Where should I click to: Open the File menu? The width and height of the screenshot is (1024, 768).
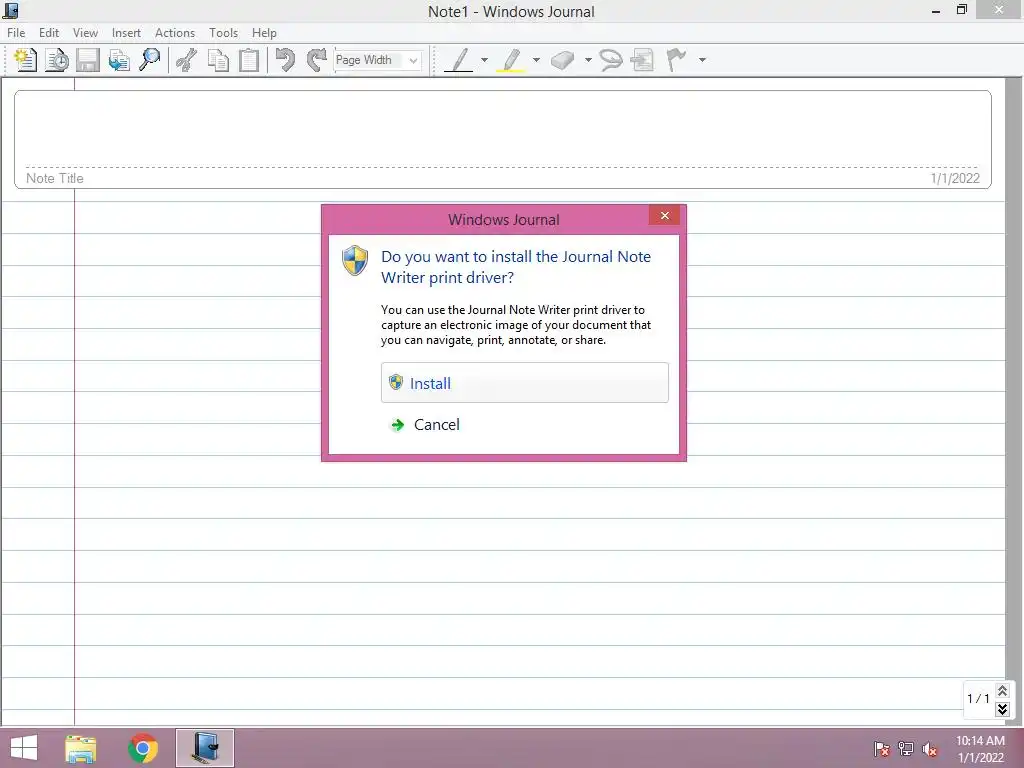[x=16, y=33]
